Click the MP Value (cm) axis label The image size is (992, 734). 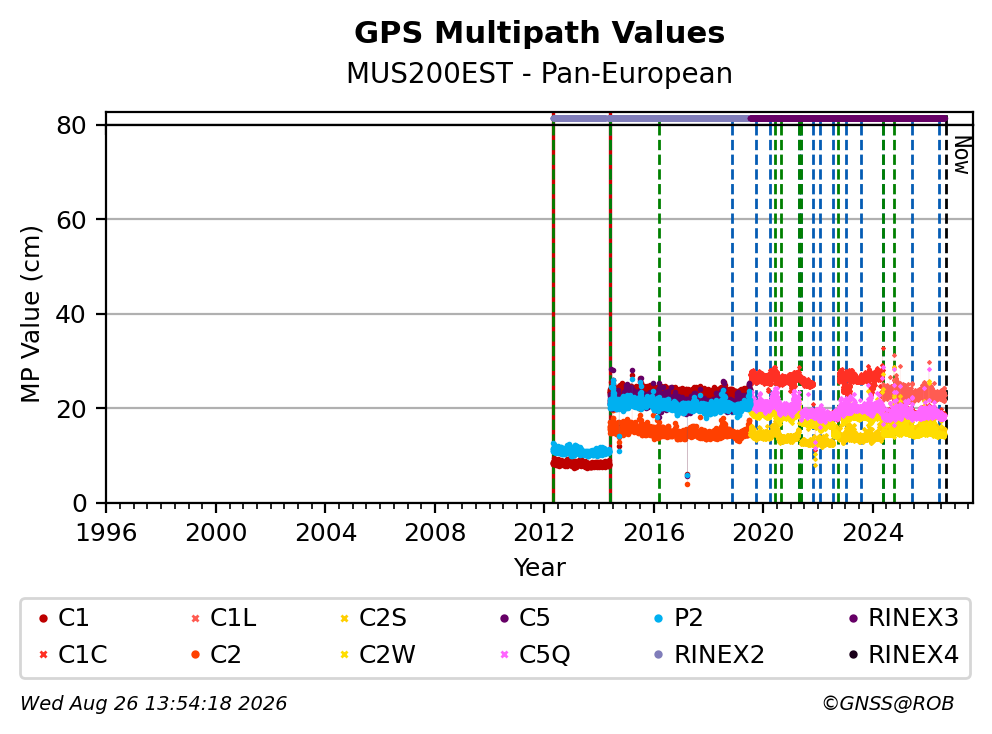click(x=30, y=314)
